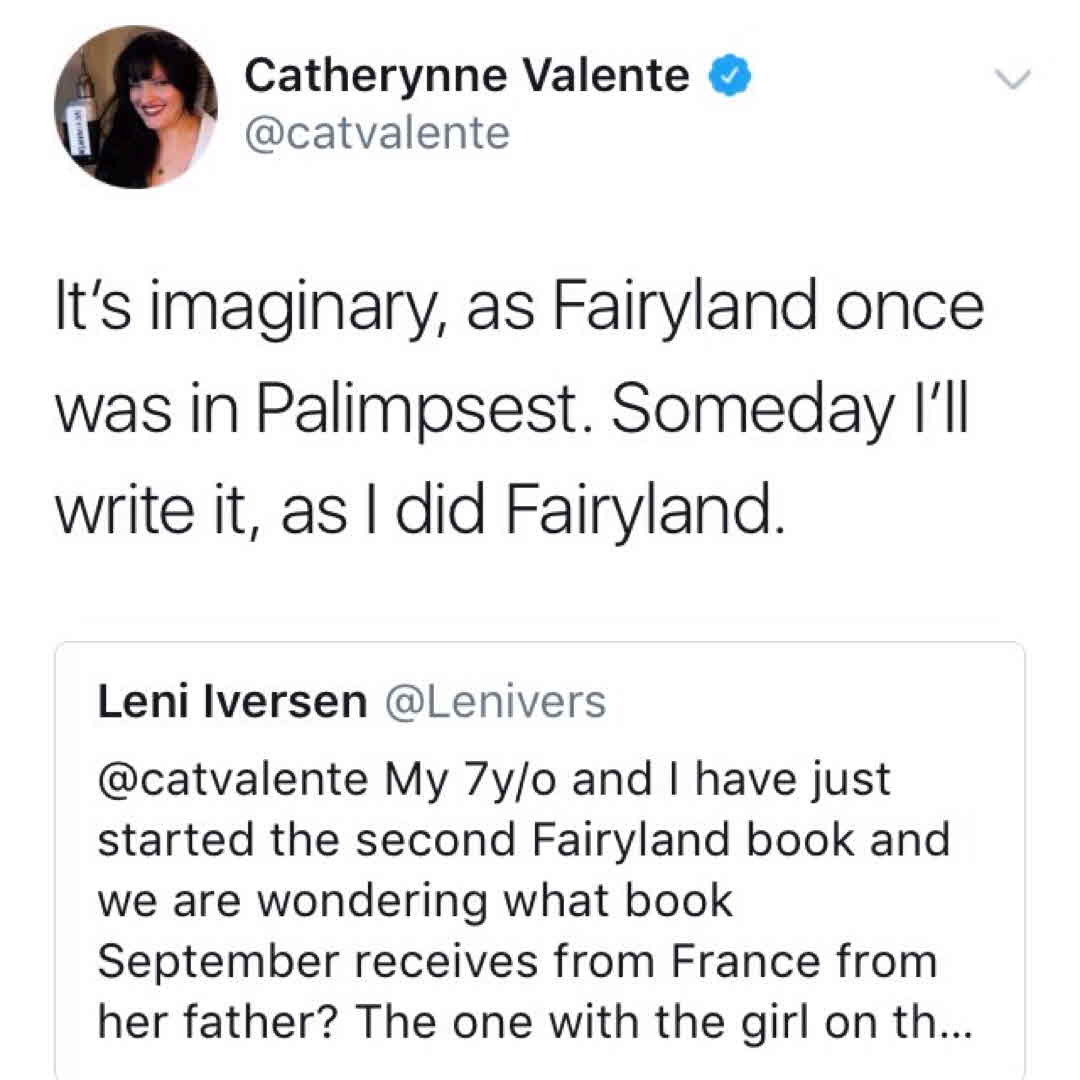Click the line "write it, as I did Fairyland."

tap(414, 511)
